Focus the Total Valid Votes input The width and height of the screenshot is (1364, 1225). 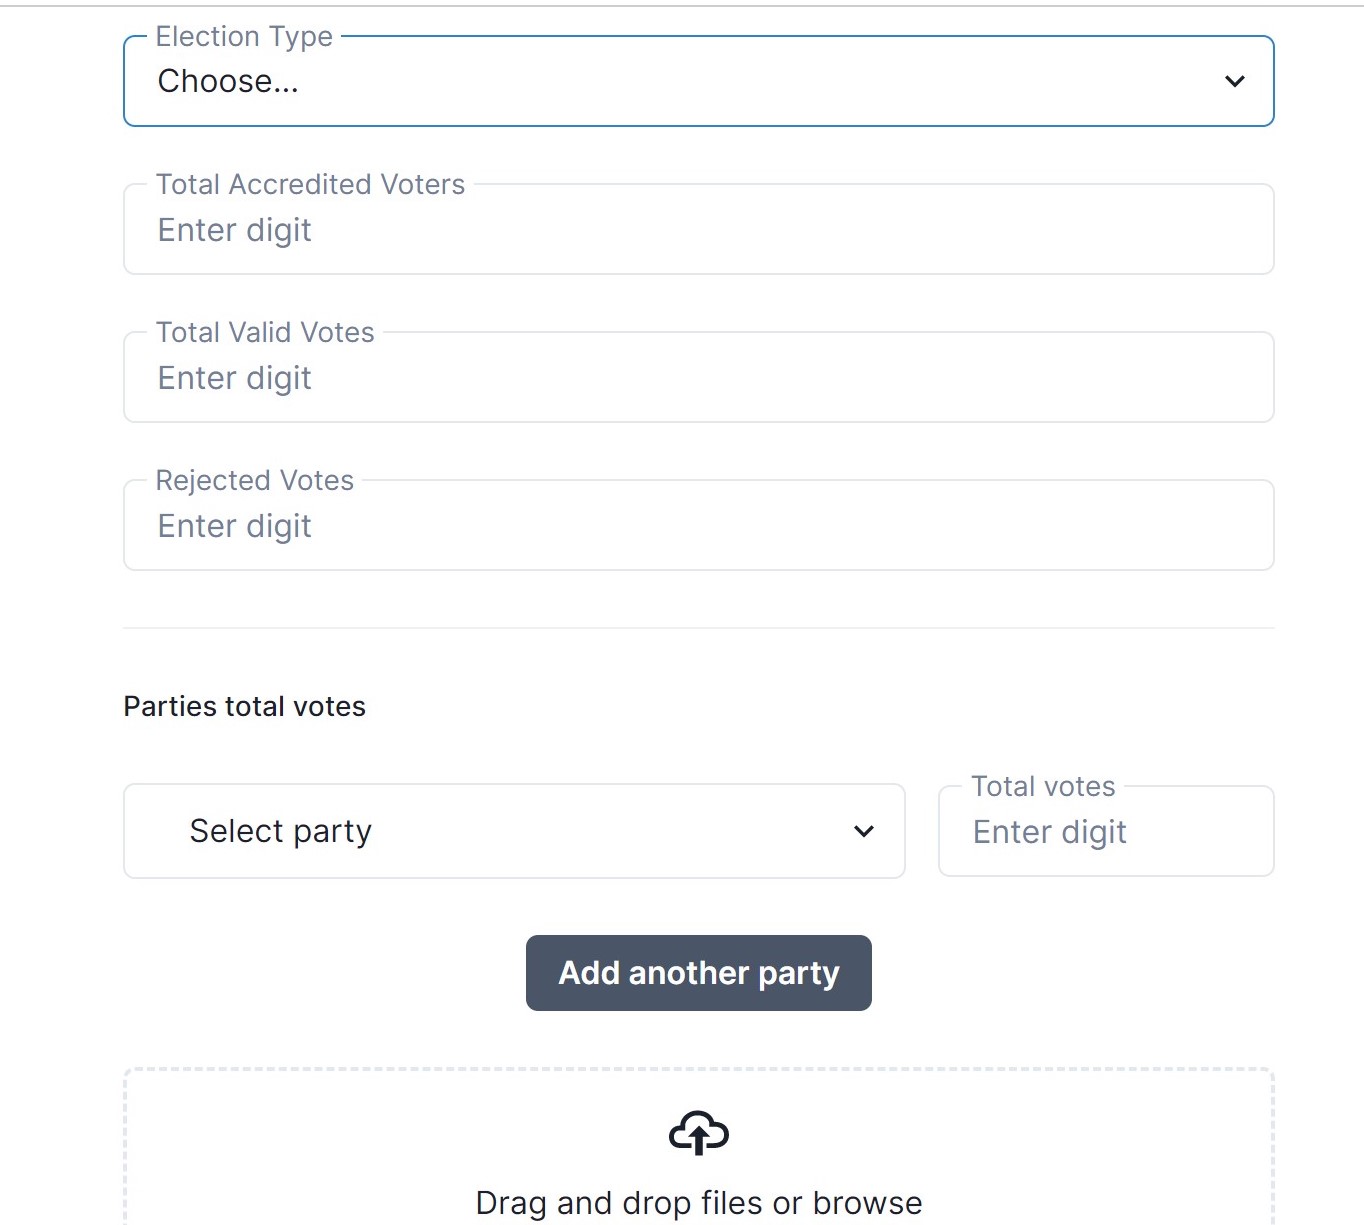tap(698, 377)
